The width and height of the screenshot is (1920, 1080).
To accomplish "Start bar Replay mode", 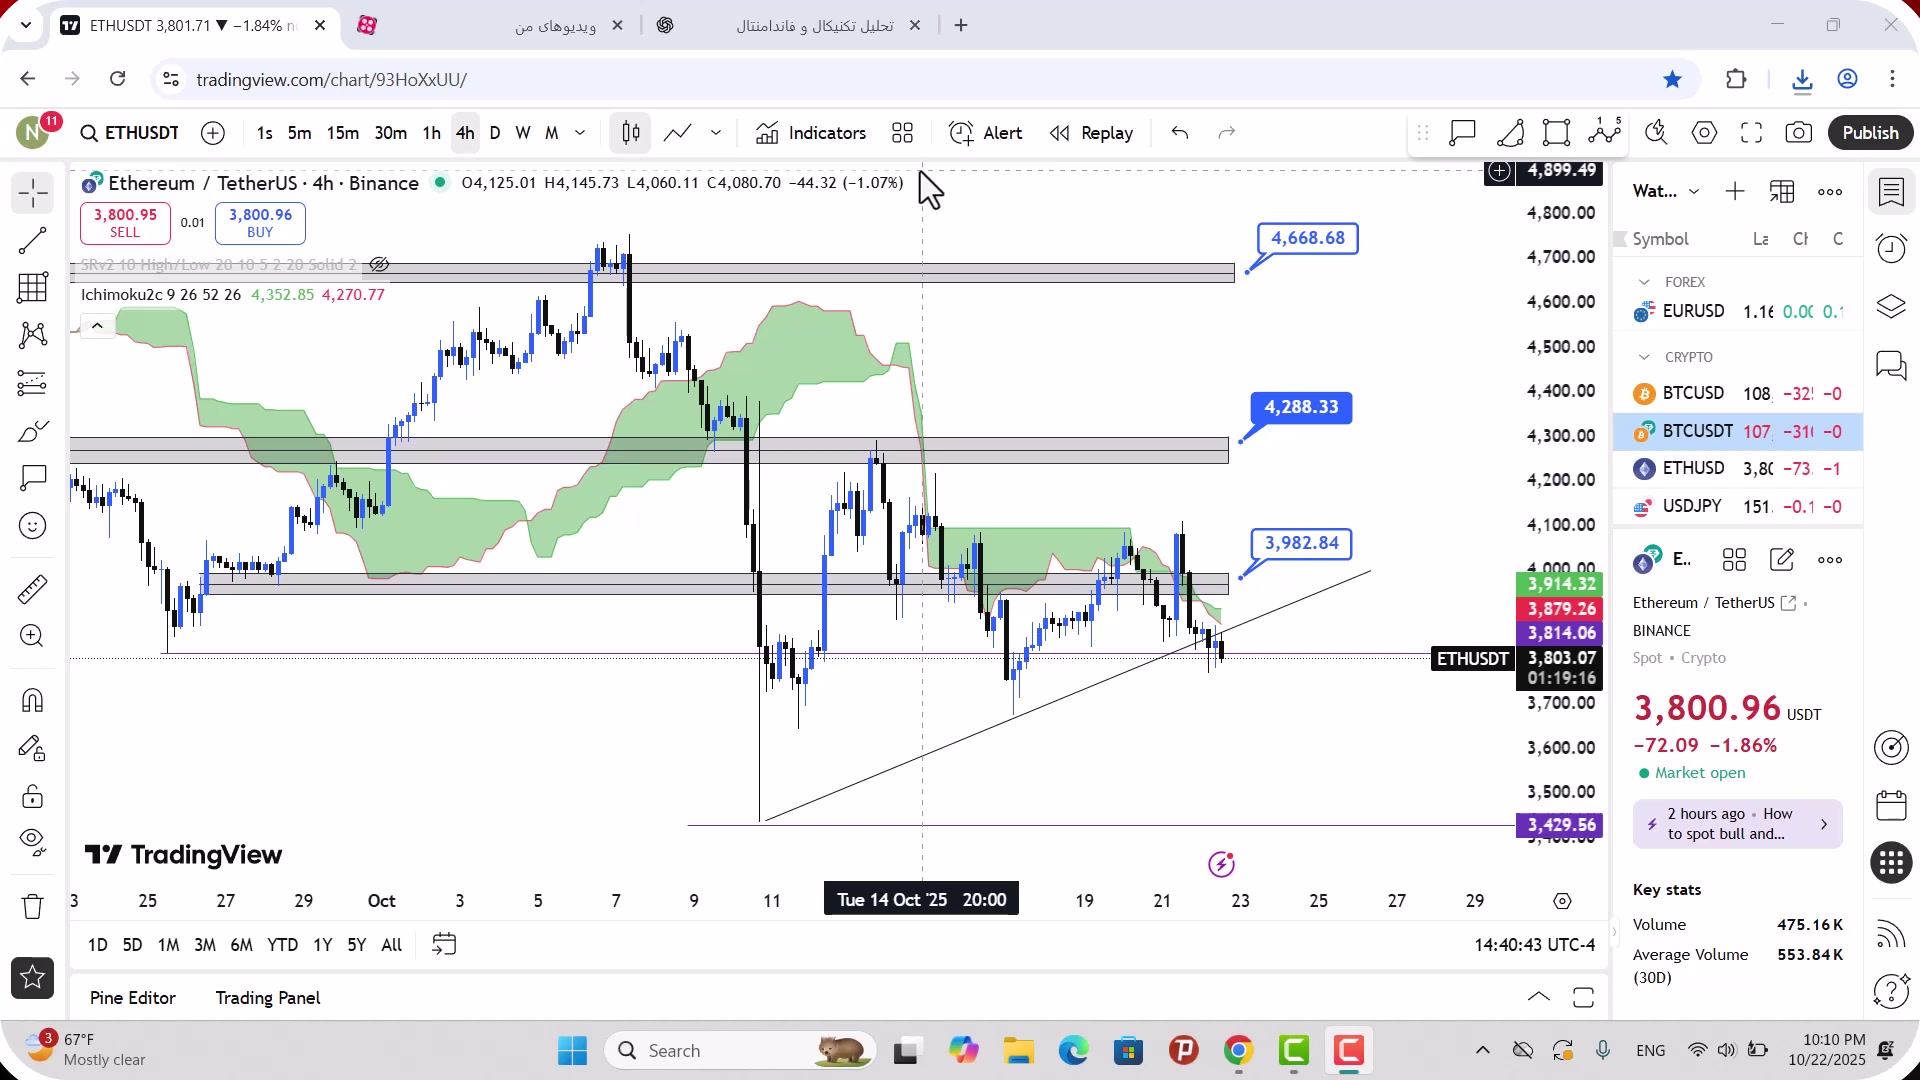I will pos(1091,133).
